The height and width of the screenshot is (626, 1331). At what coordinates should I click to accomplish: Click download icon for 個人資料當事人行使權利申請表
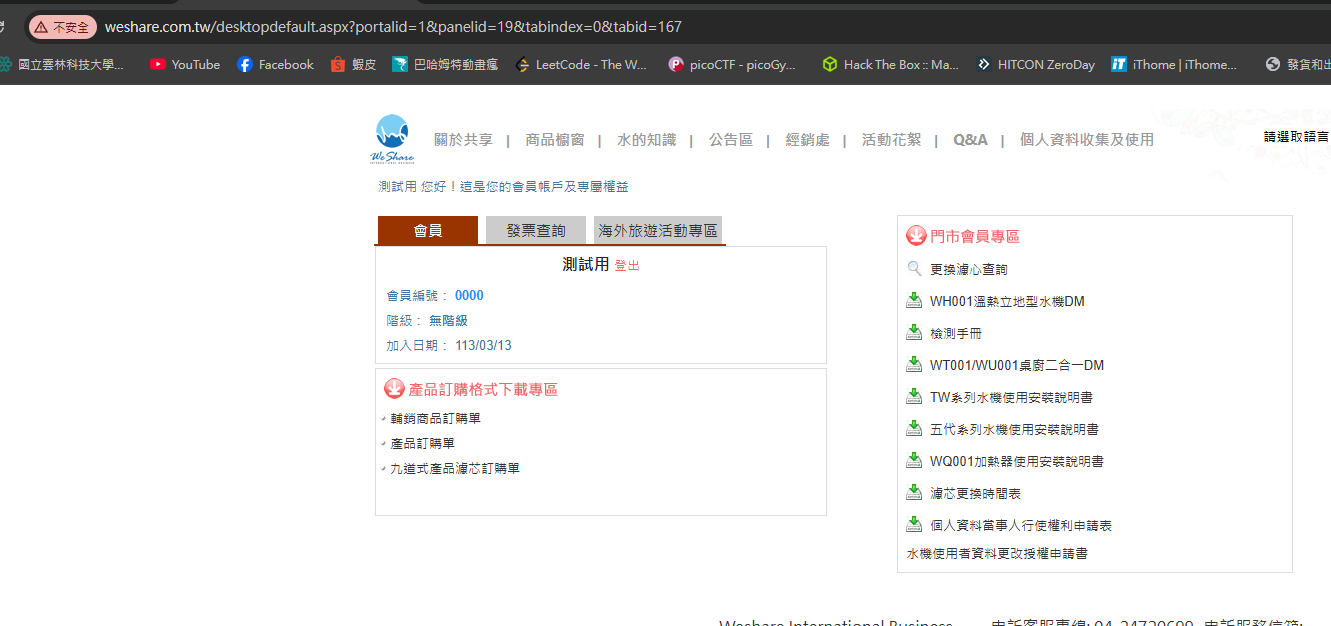(x=914, y=524)
